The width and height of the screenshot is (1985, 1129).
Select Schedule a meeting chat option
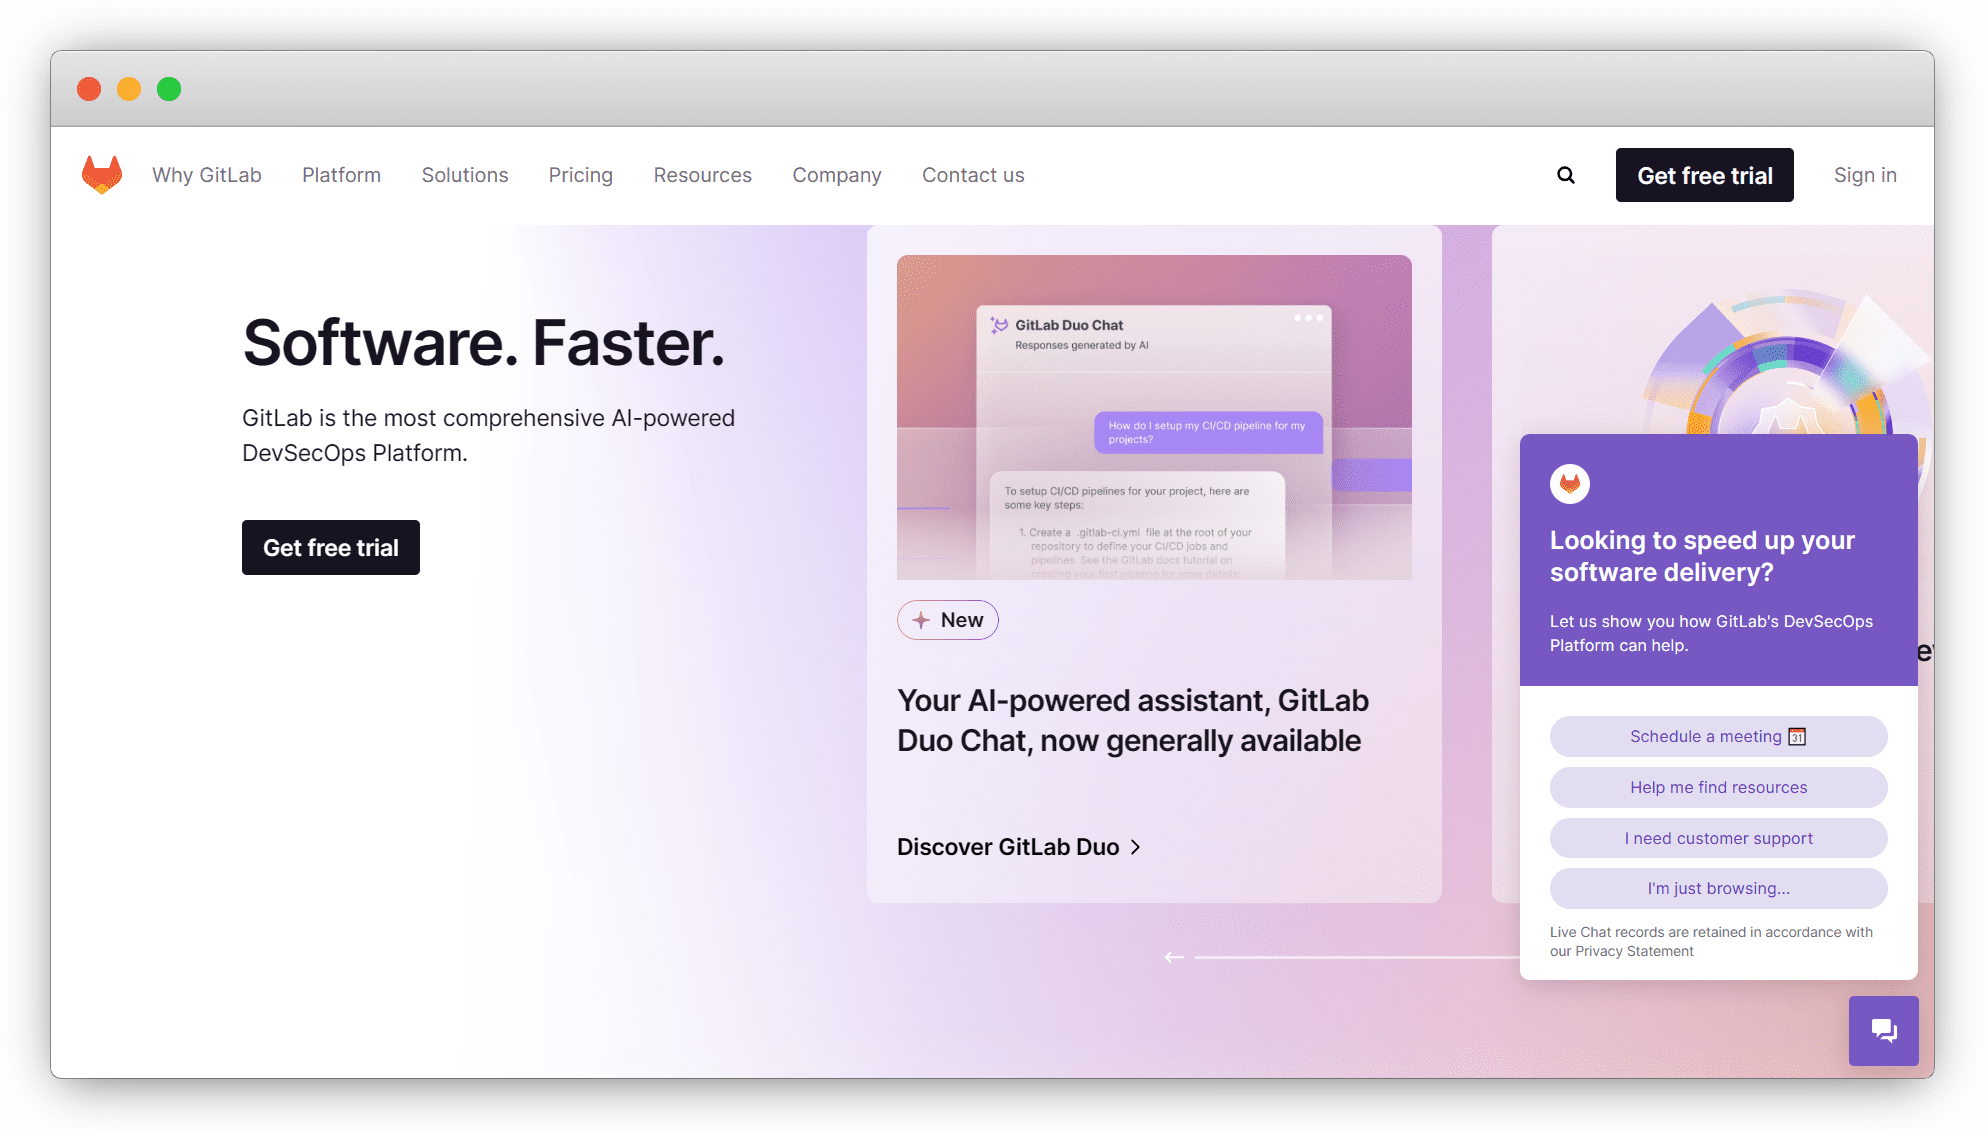tap(1718, 736)
